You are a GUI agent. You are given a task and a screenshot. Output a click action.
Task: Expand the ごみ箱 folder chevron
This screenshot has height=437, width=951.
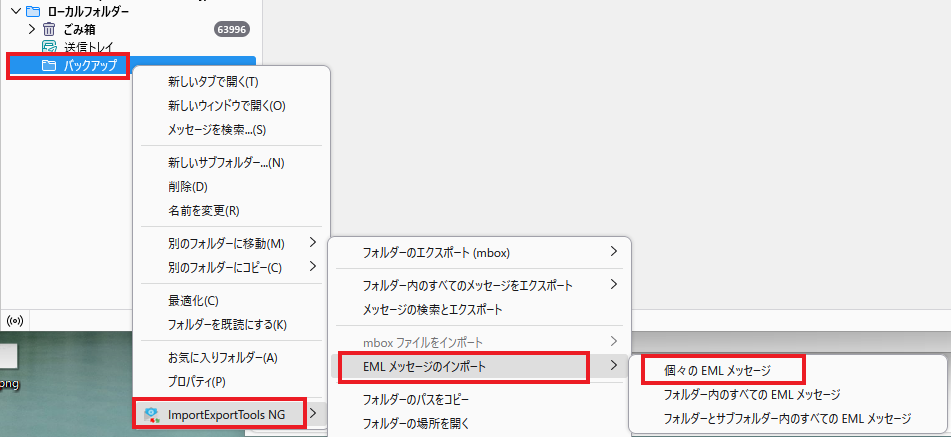tap(32, 28)
